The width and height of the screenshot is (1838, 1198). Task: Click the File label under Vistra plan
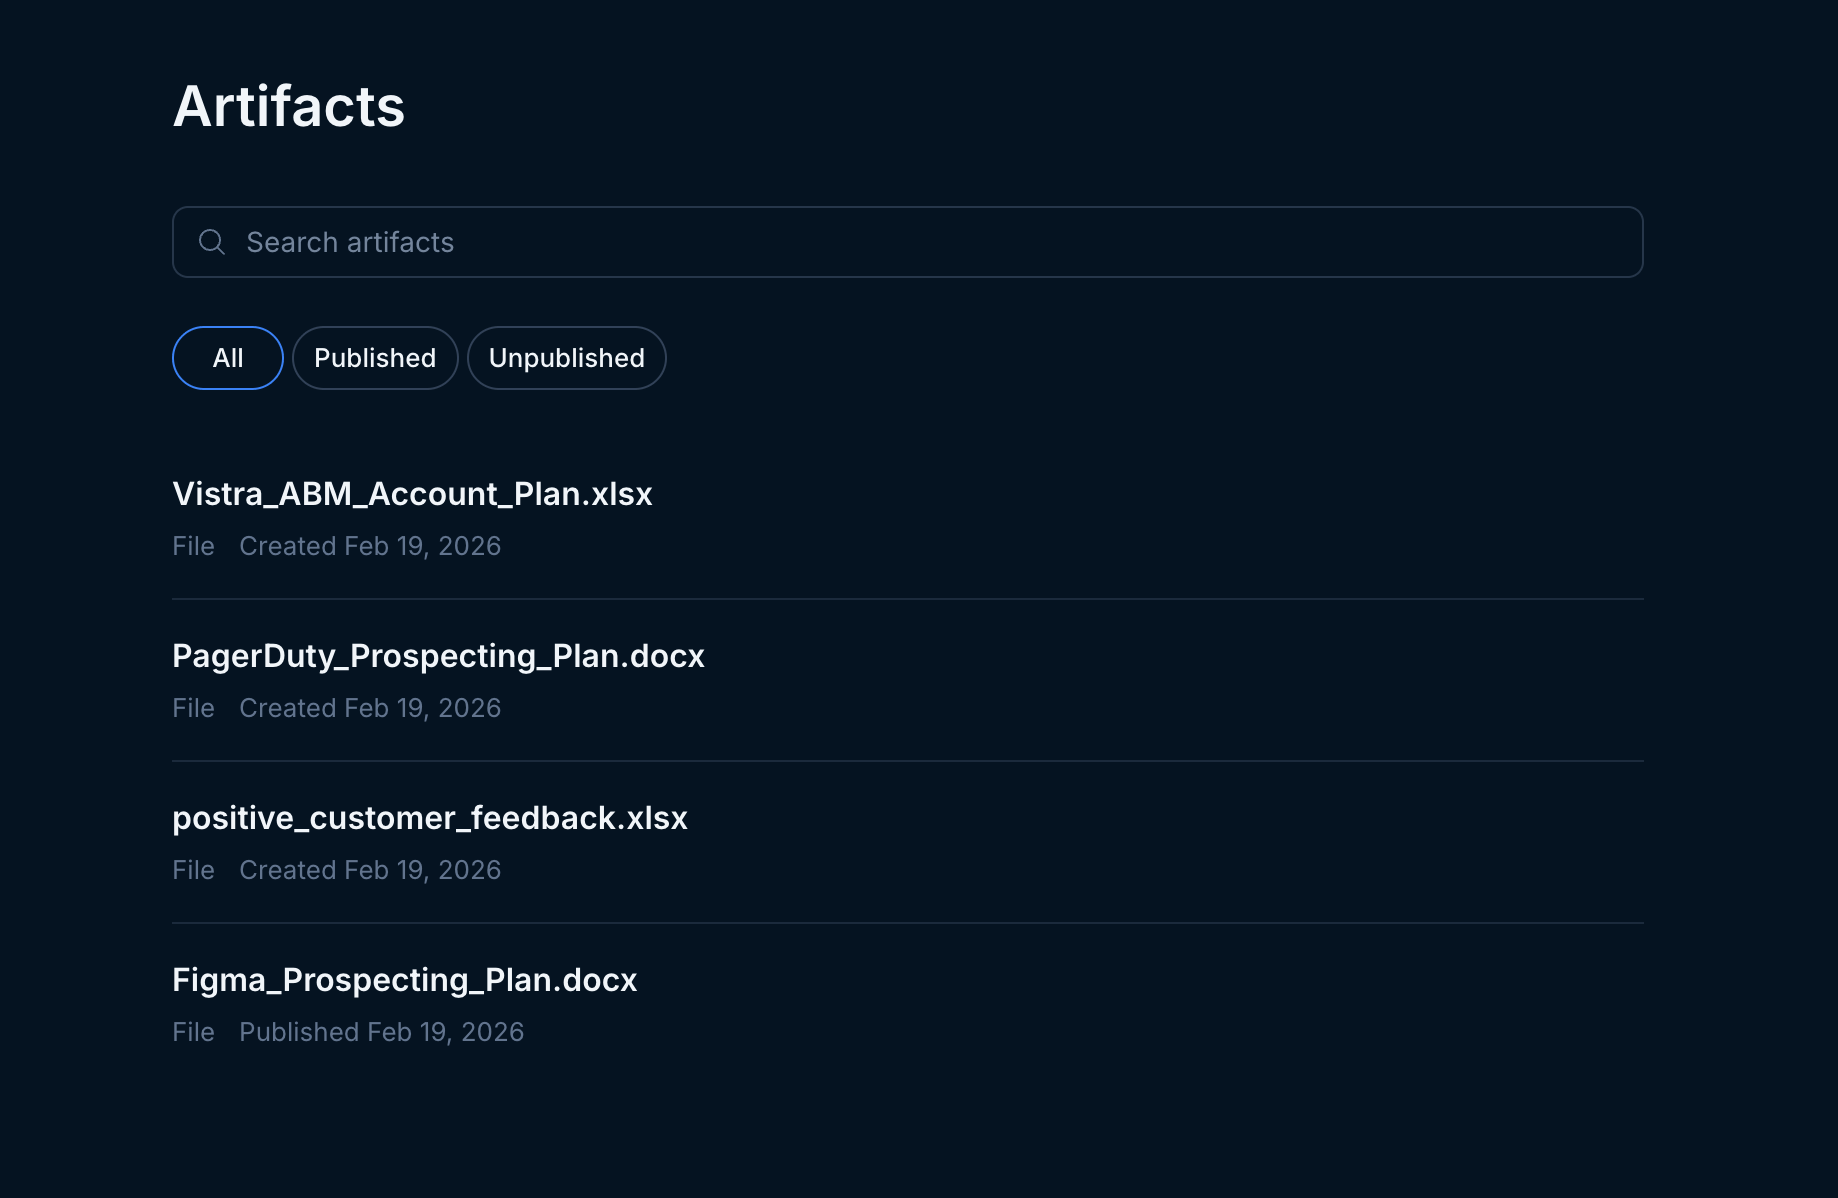click(193, 546)
